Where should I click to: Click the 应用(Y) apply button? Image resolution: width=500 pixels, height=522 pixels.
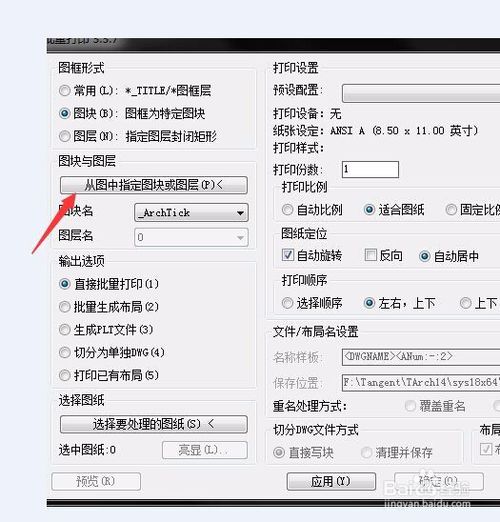coord(331,481)
